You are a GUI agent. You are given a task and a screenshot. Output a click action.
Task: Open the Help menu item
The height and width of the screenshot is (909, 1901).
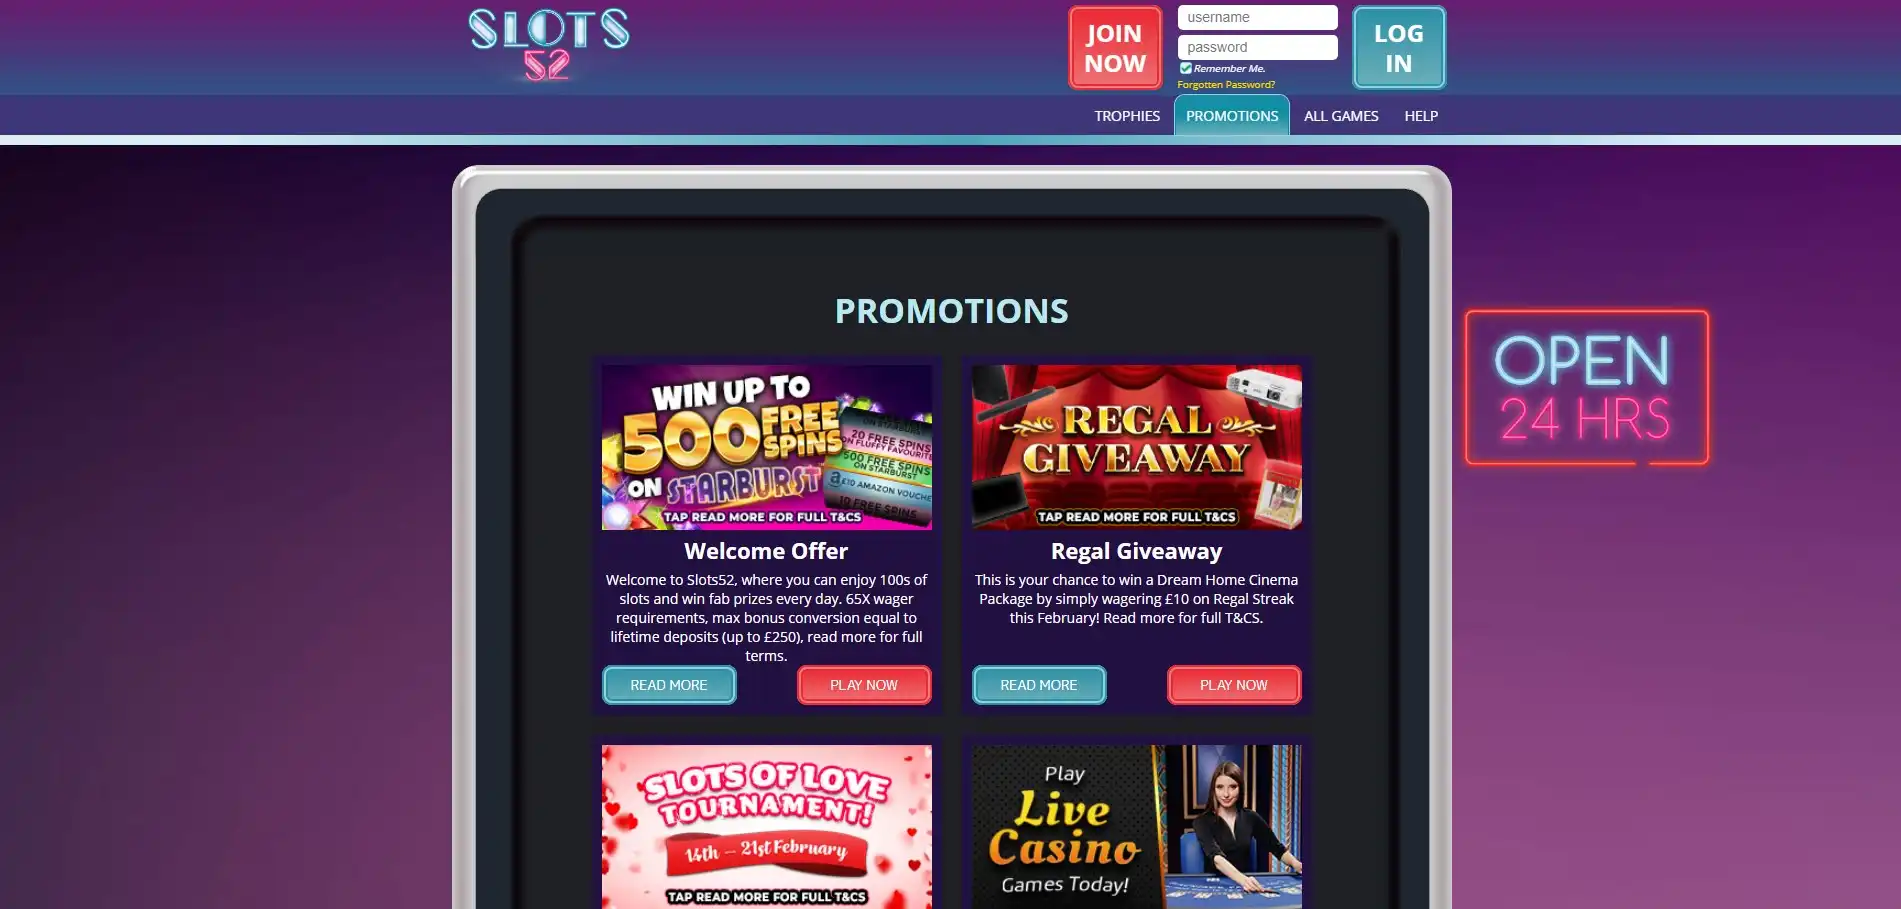coord(1421,116)
